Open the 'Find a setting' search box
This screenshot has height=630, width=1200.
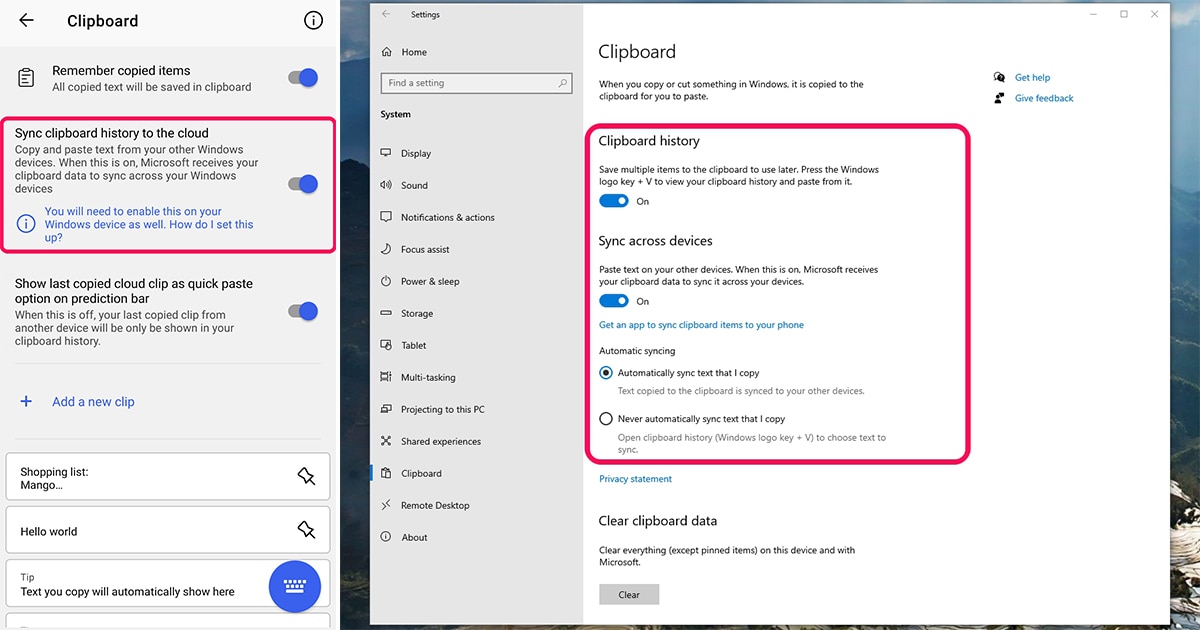click(476, 83)
